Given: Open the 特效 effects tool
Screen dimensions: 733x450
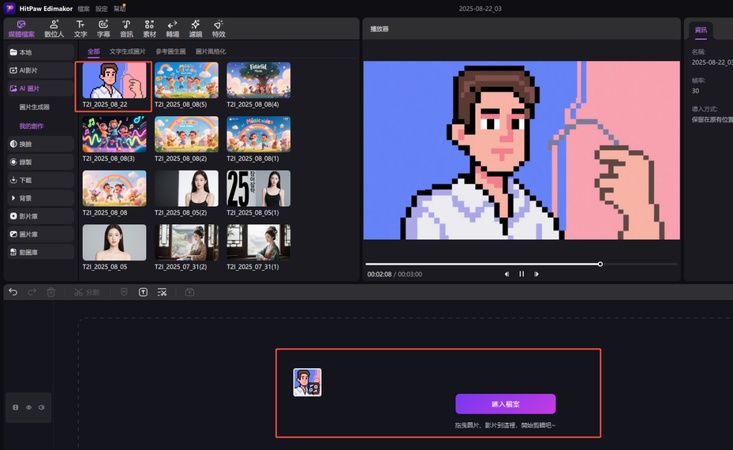Looking at the screenshot, I should pos(218,29).
